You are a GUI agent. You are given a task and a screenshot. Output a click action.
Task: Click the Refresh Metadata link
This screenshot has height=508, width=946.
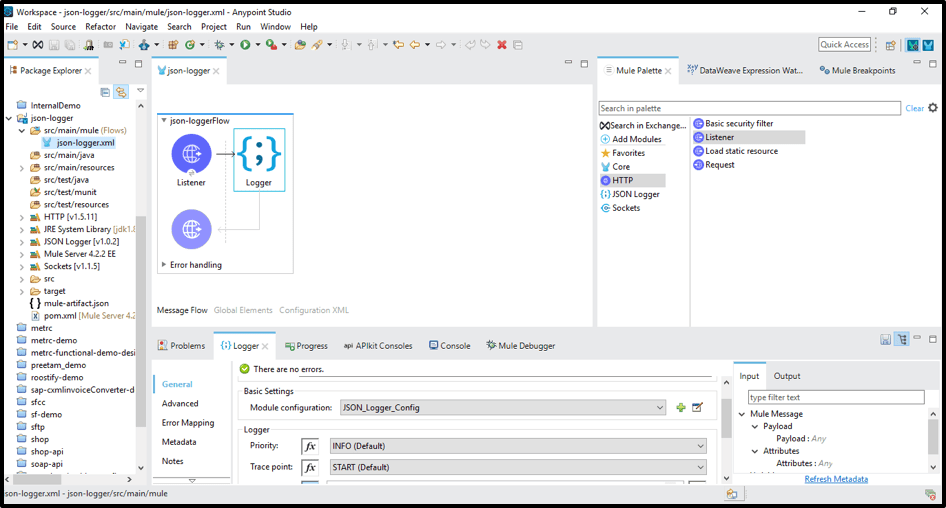(x=836, y=479)
